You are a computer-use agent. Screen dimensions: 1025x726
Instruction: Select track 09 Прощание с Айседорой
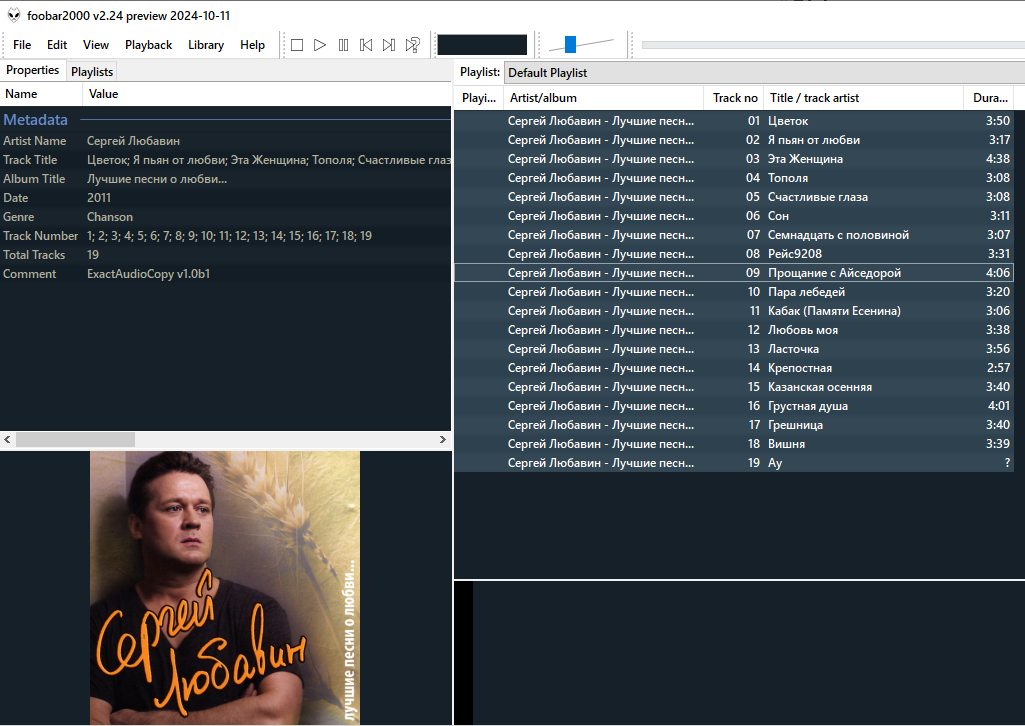[834, 273]
